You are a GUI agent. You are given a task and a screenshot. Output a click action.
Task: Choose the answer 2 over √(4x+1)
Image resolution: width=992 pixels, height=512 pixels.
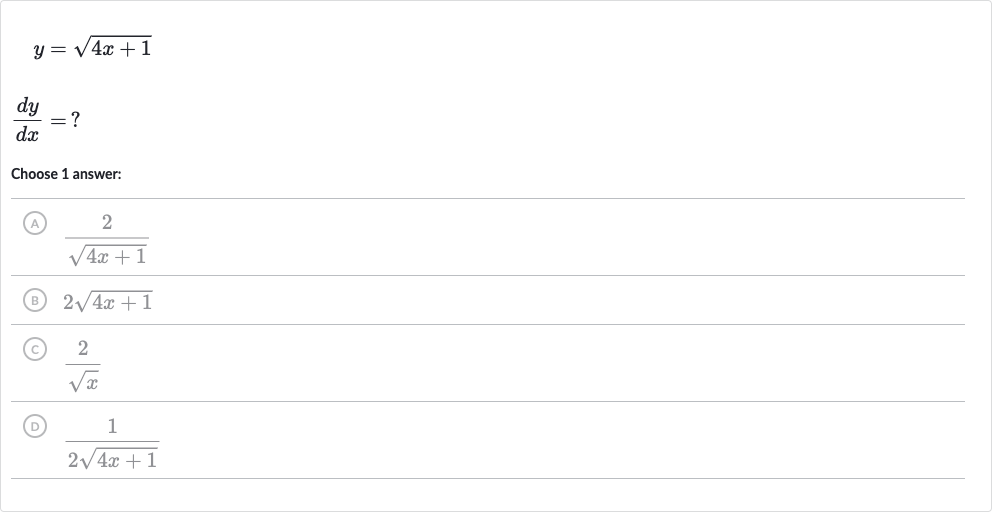click(107, 239)
